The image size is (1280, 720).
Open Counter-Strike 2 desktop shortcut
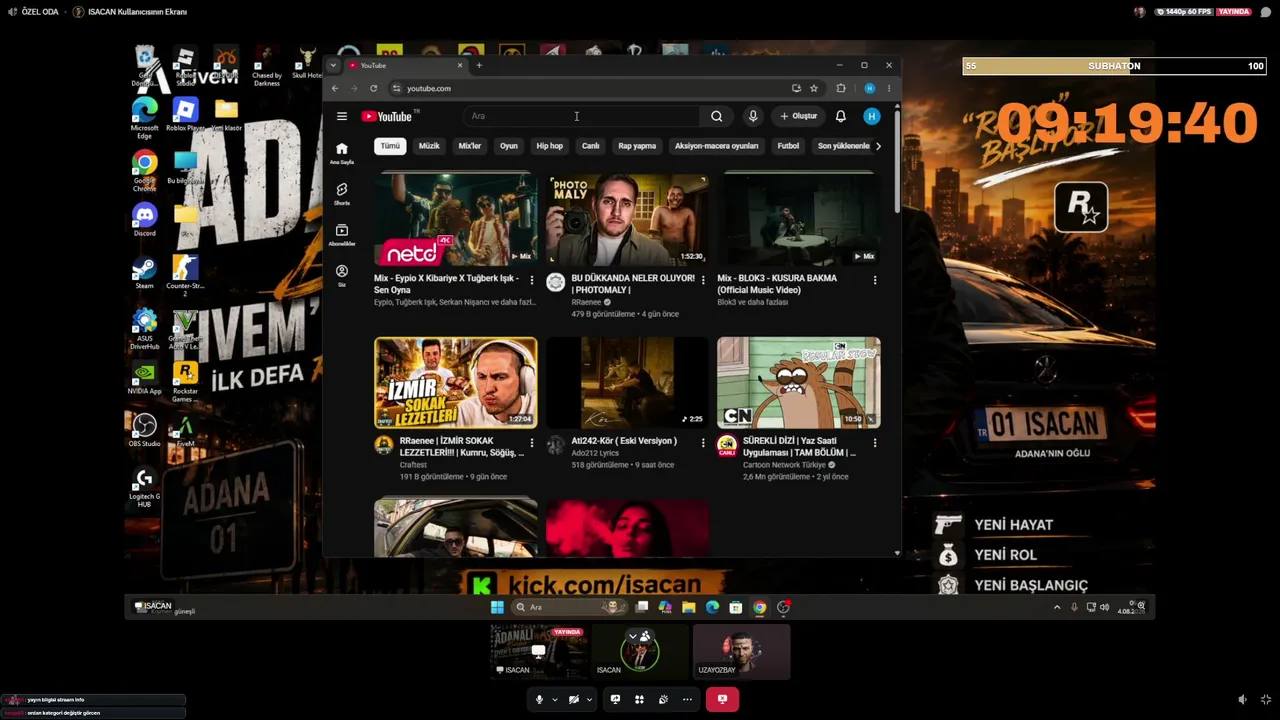[x=185, y=275]
